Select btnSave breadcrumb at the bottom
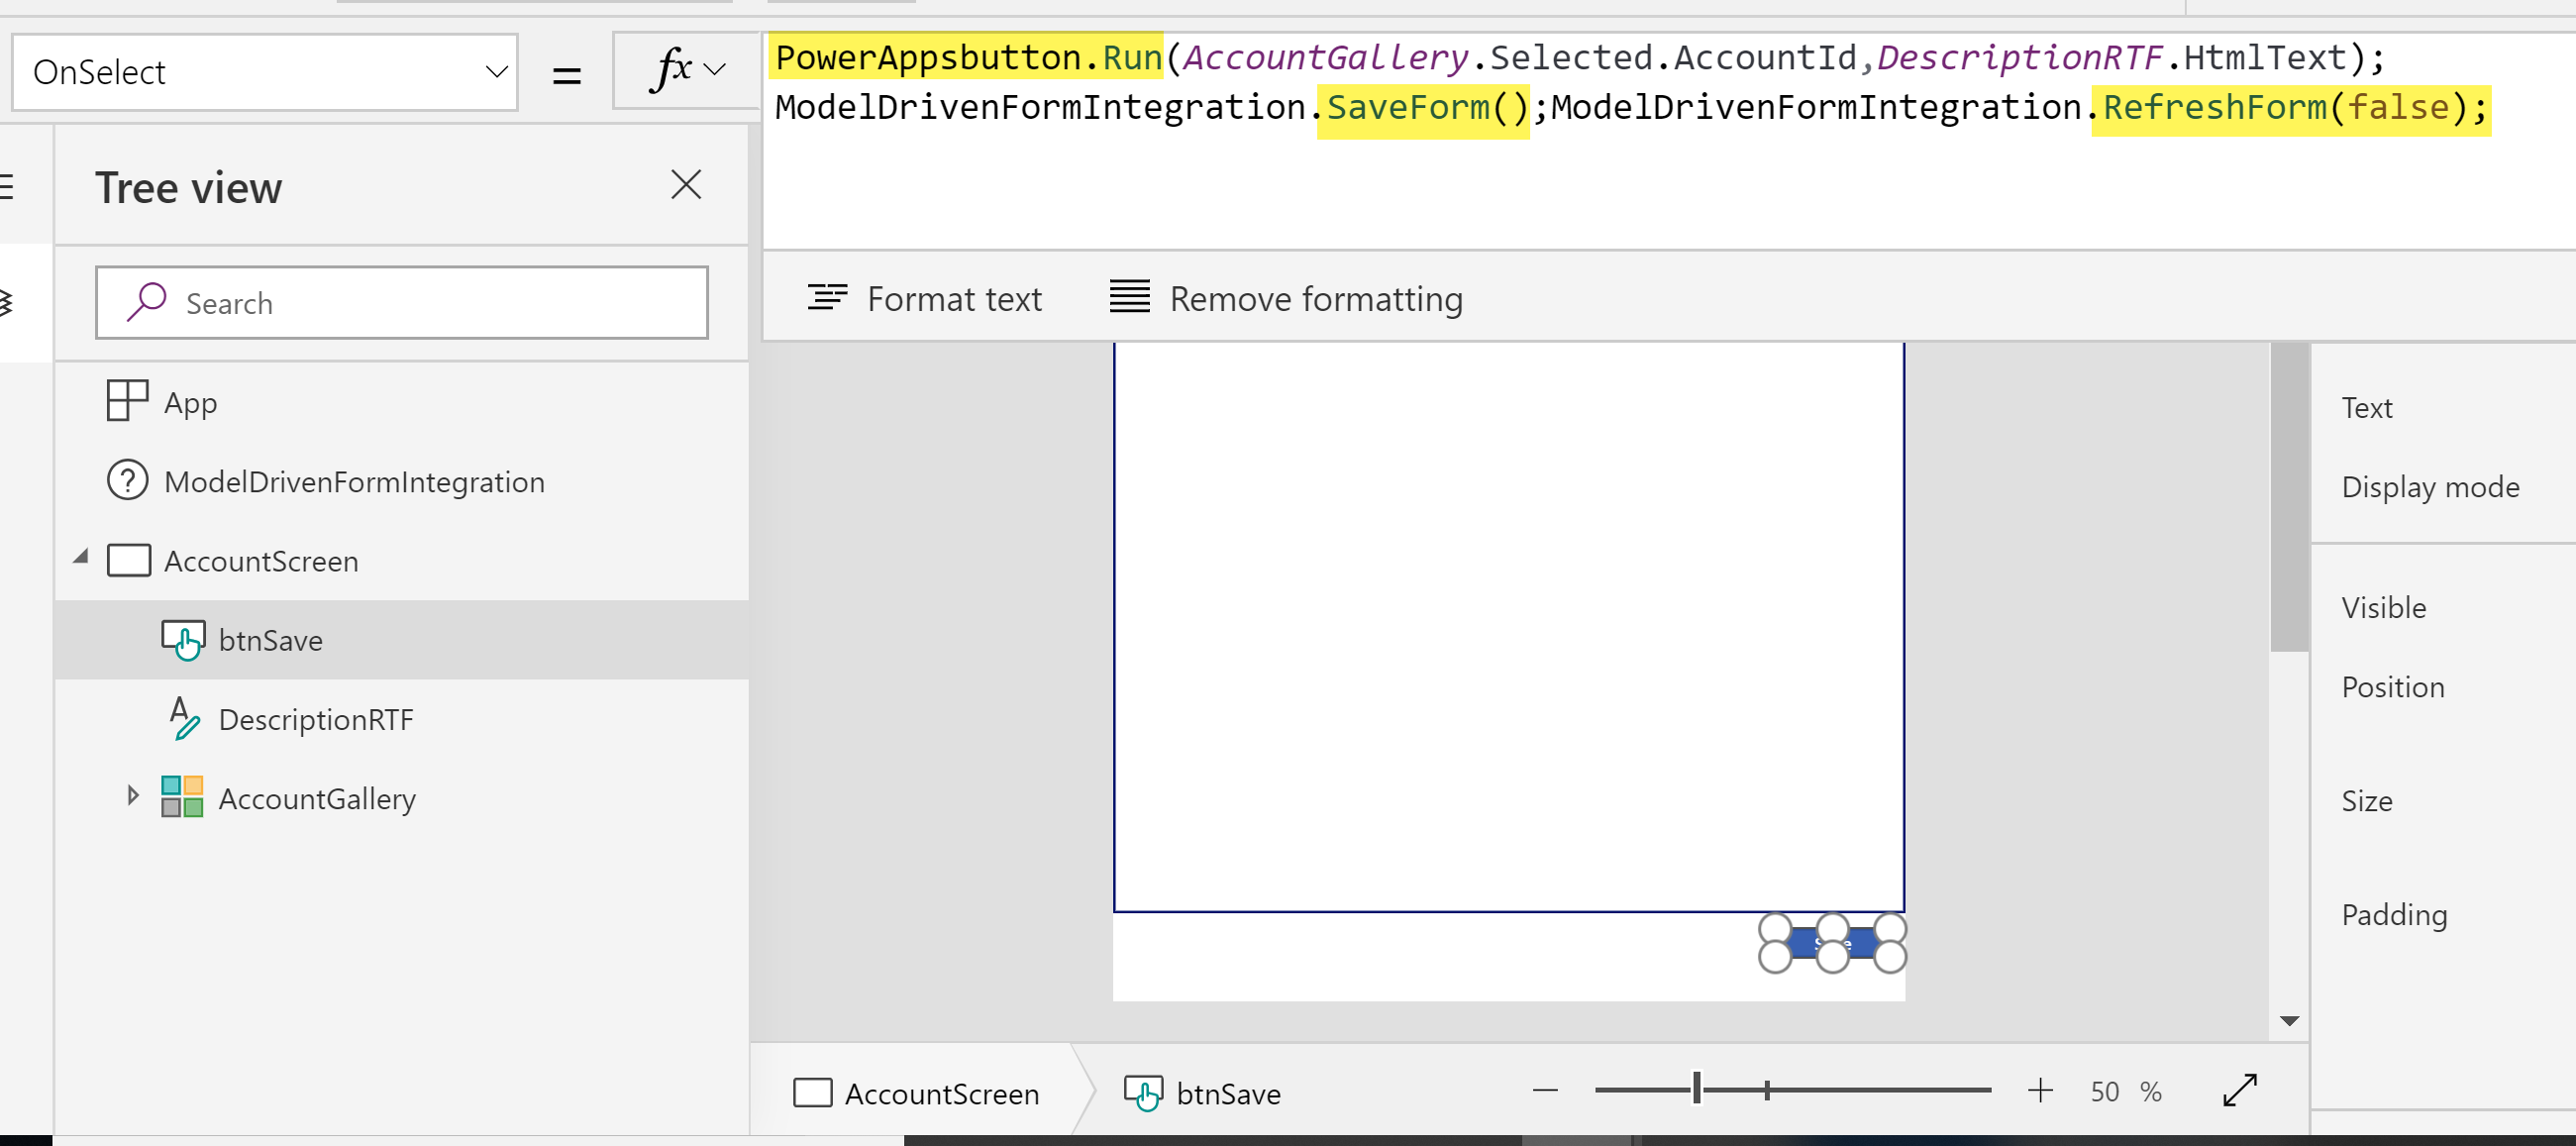This screenshot has width=2576, height=1146. [x=1203, y=1093]
